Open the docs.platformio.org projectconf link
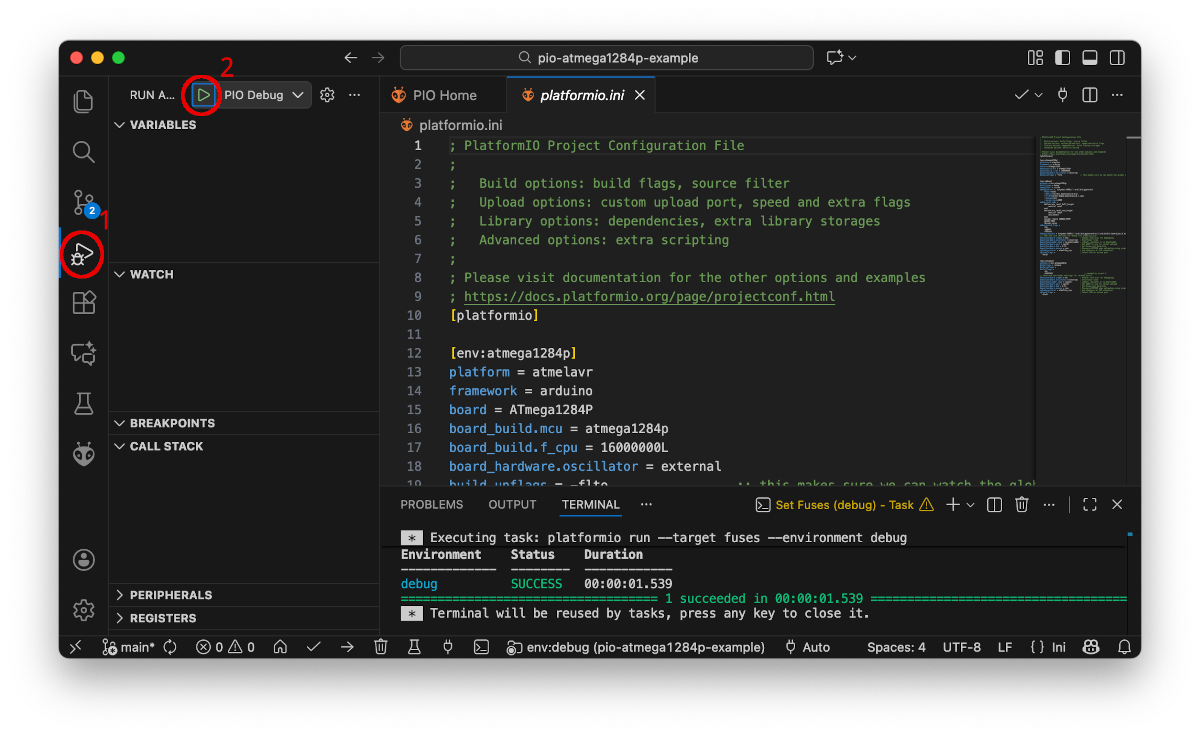The height and width of the screenshot is (736, 1200). coord(649,297)
